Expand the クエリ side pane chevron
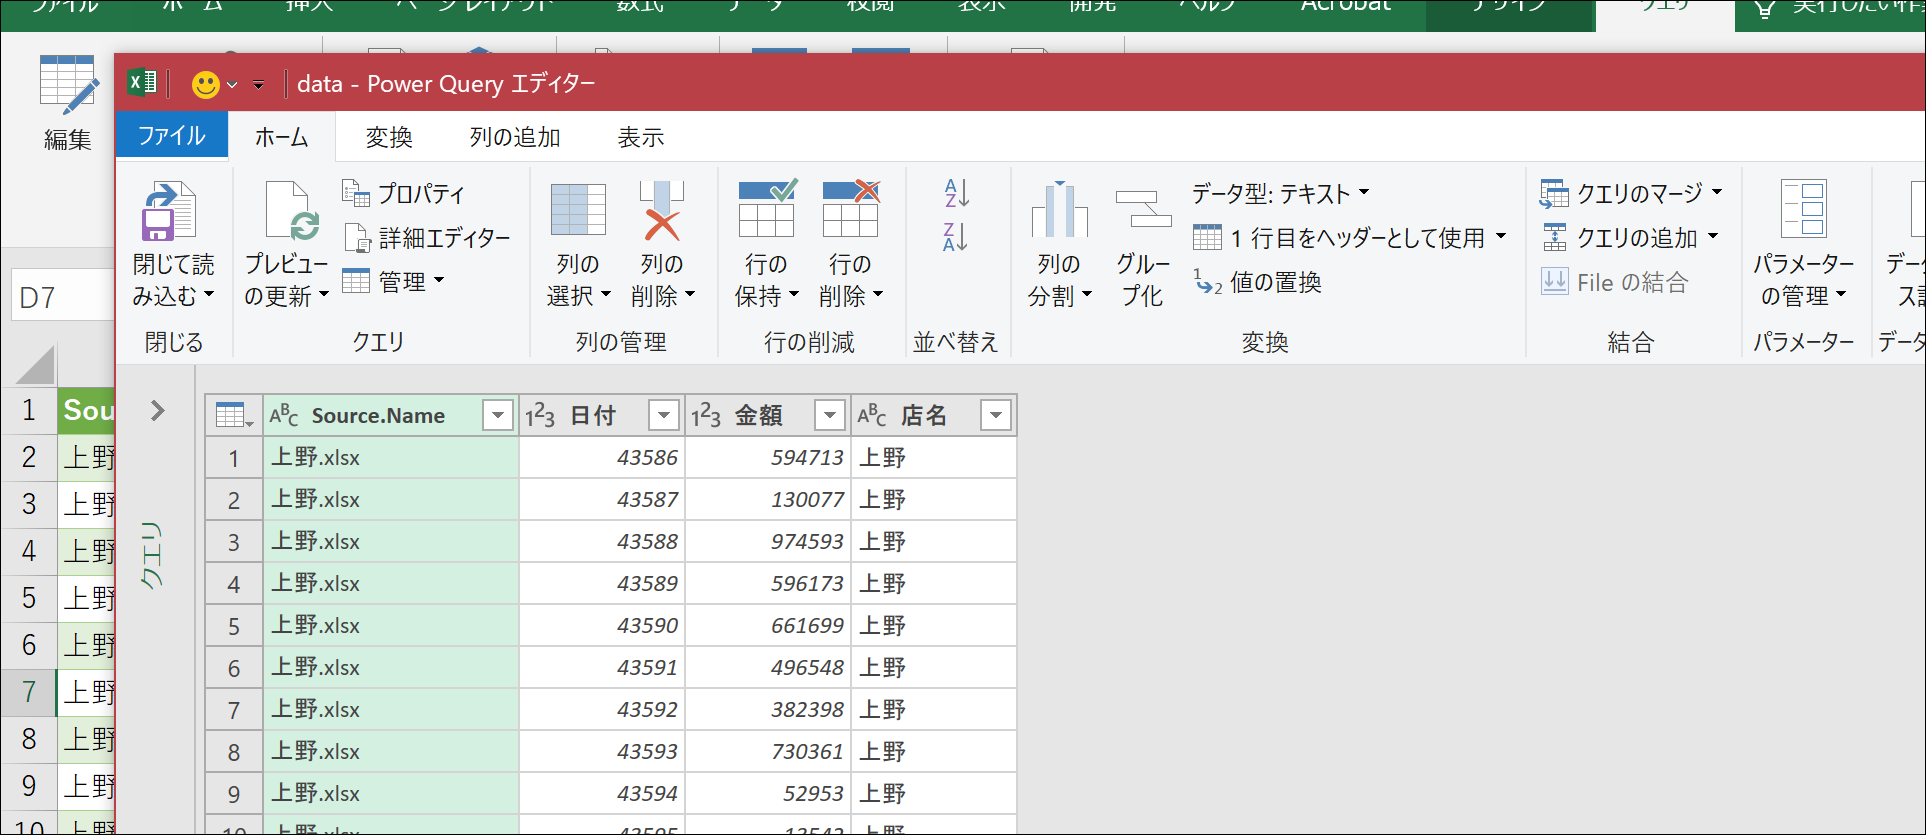The height and width of the screenshot is (835, 1926). (x=157, y=411)
